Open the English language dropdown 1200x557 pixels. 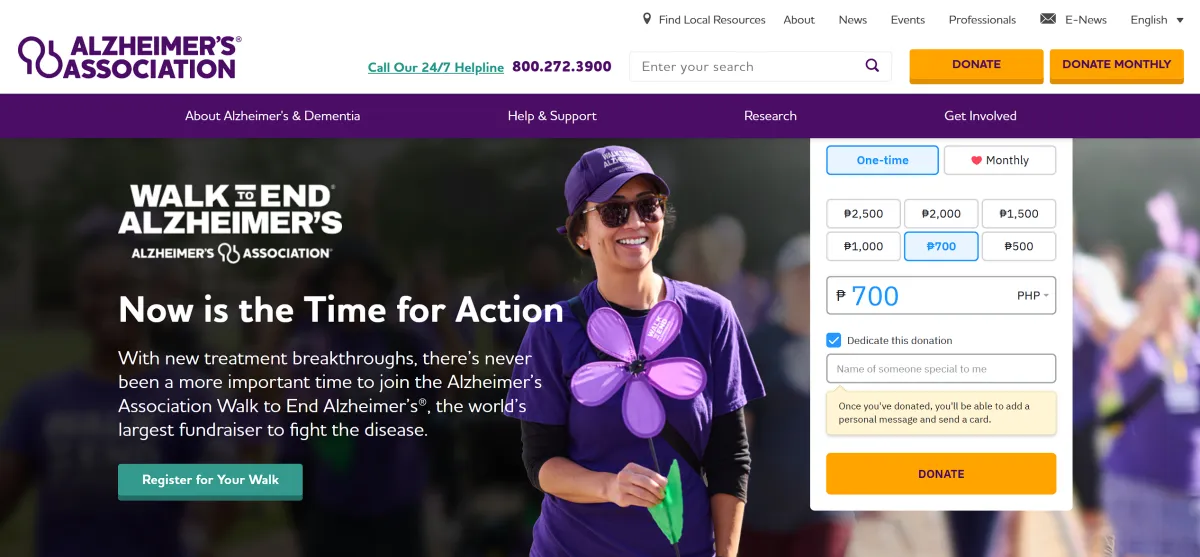[x=1155, y=20]
